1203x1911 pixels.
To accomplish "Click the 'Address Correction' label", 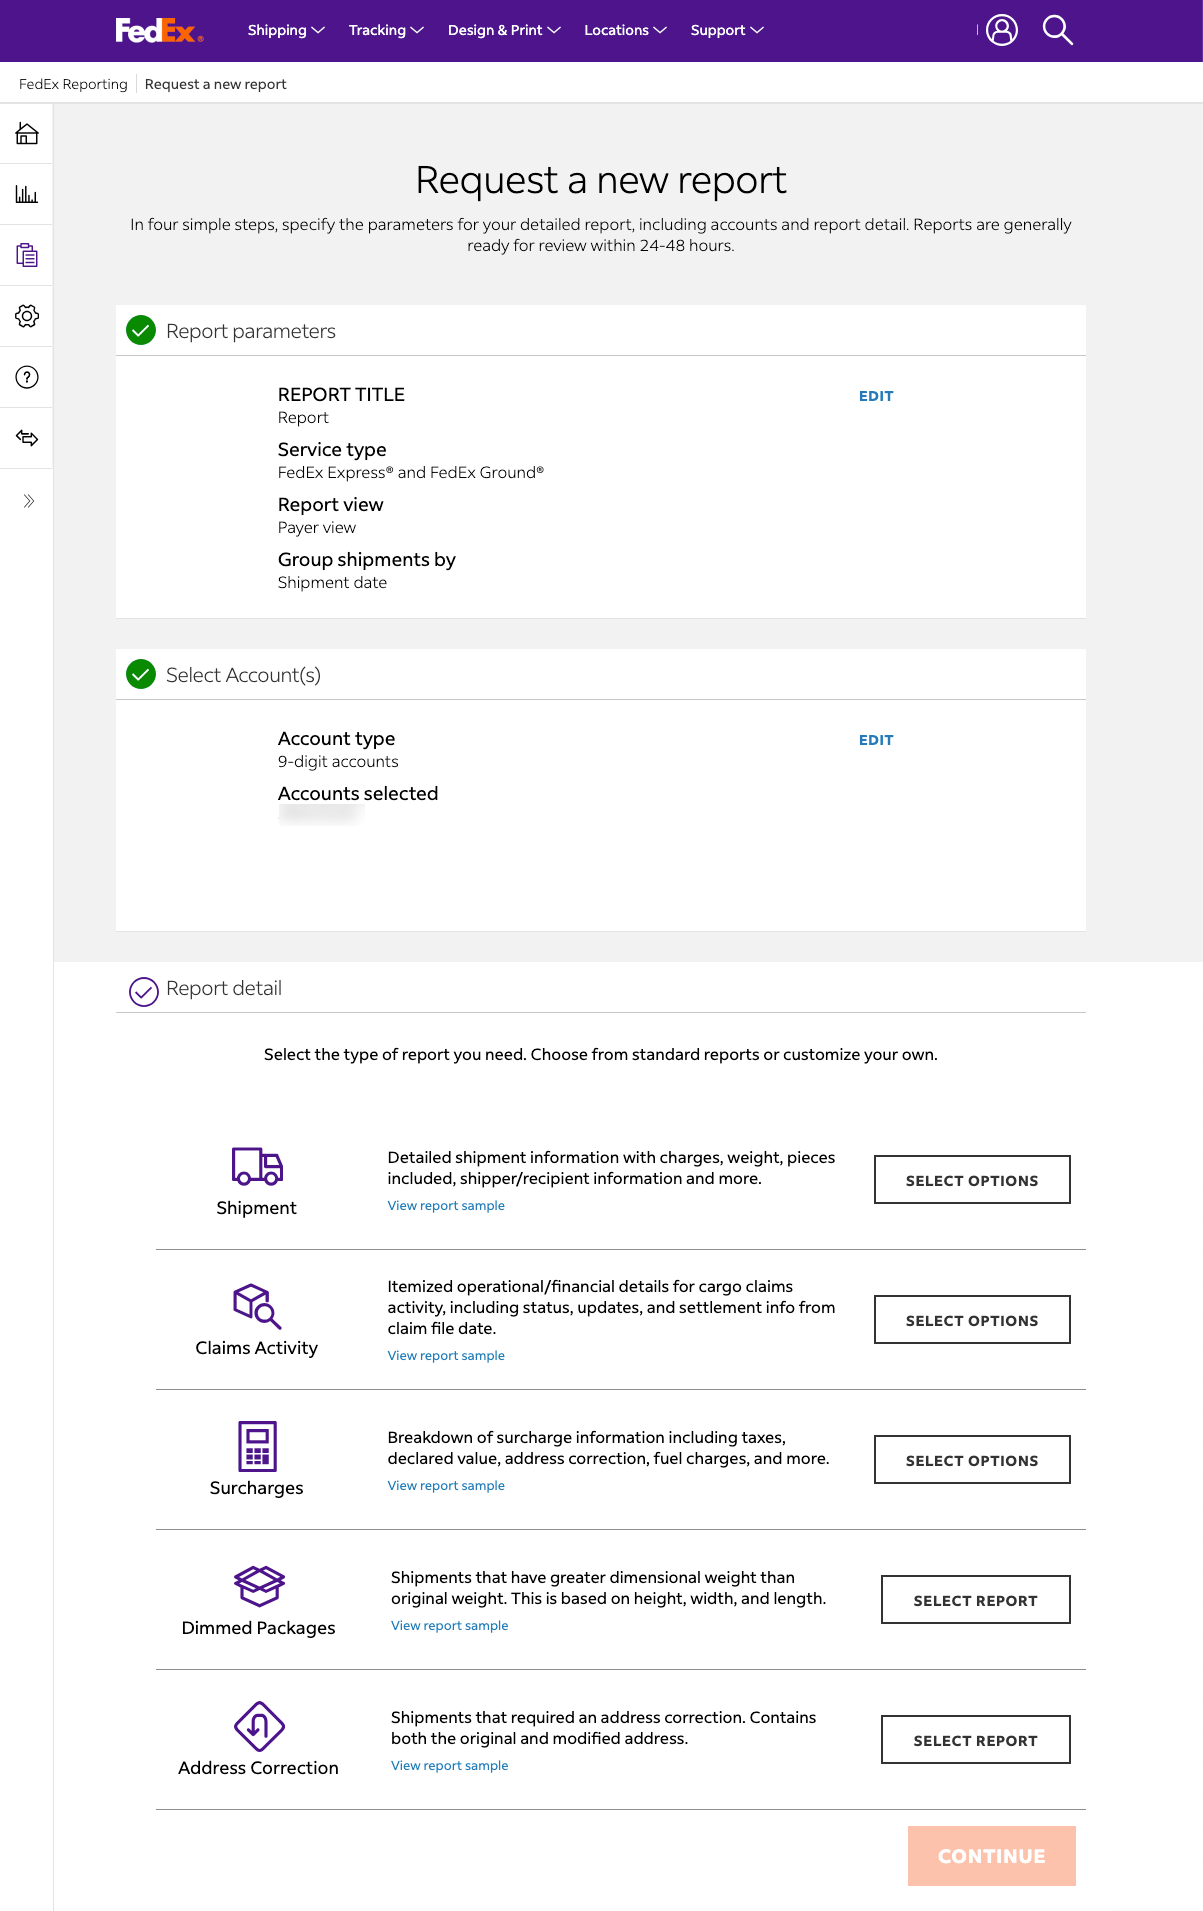I will tap(259, 1768).
